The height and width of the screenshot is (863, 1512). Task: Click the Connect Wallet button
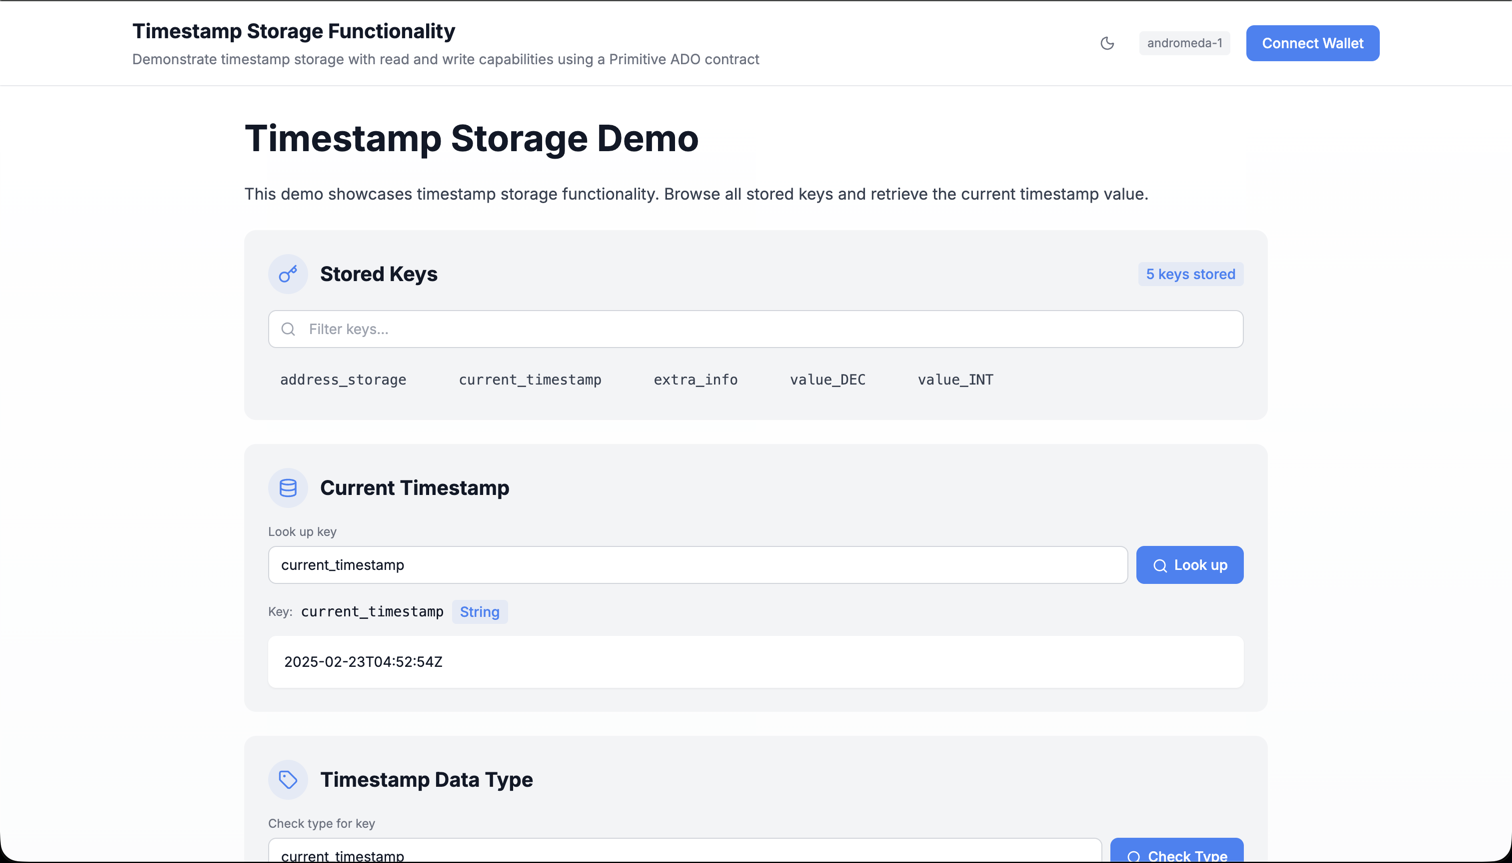tap(1312, 43)
